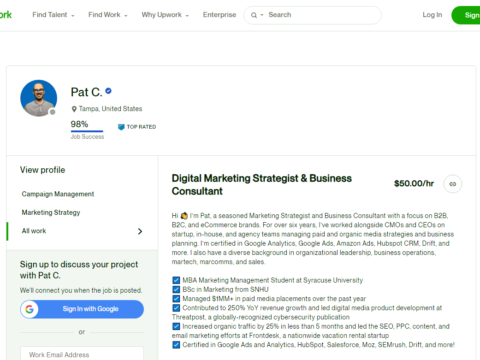This screenshot has height=360, width=480.
Task: Click the search magnifier icon
Action: coord(254,15)
